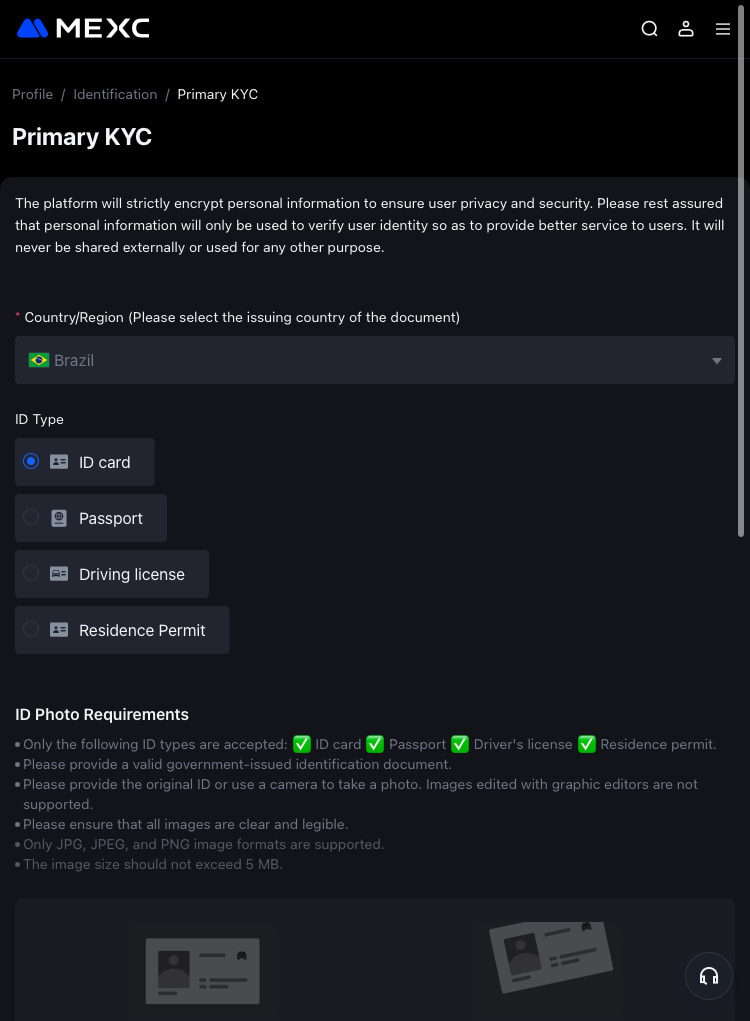This screenshot has width=750, height=1021.
Task: Click the Residence Permit option icon
Action: click(59, 630)
